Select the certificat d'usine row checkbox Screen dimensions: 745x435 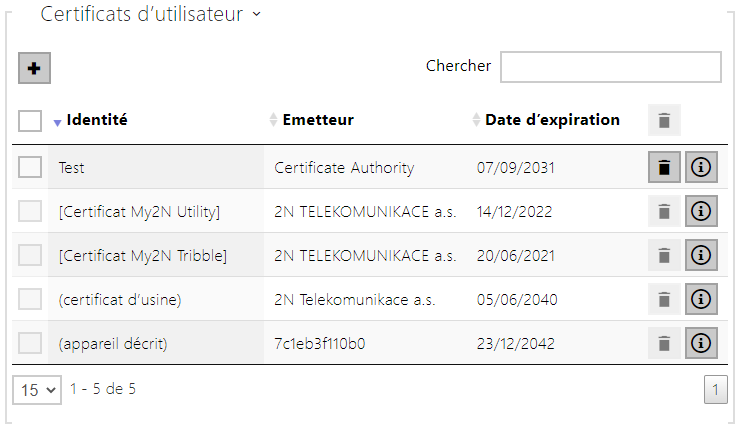point(30,299)
